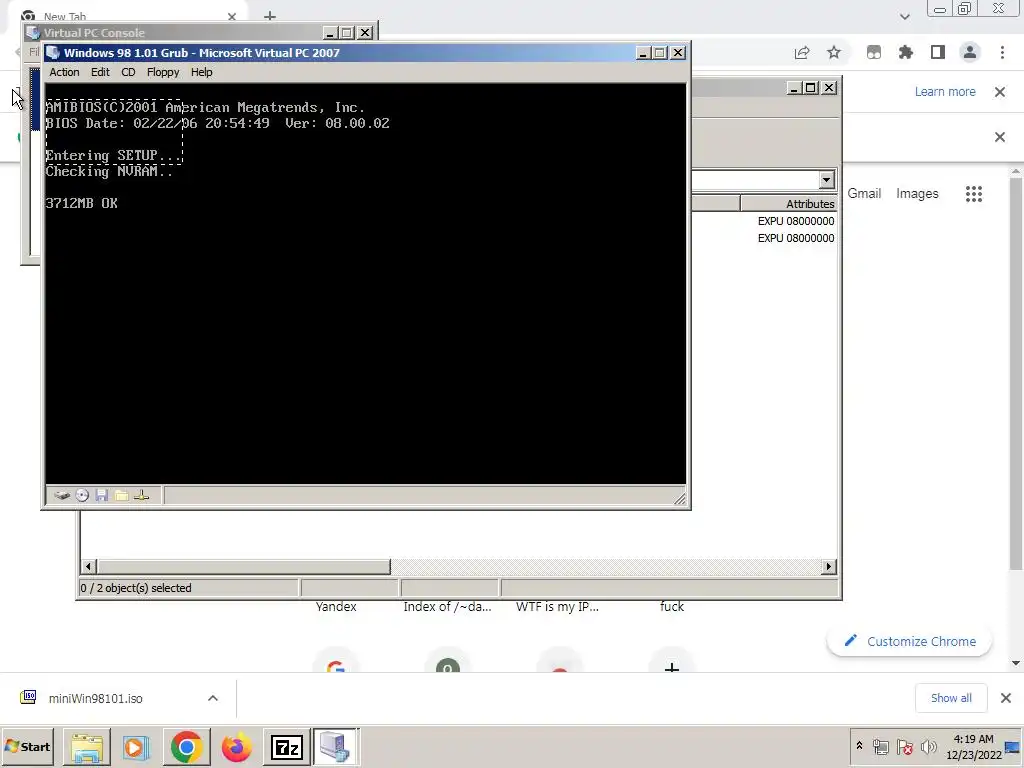Bookmark this tab with the star icon
1024x768 pixels.
pos(834,53)
